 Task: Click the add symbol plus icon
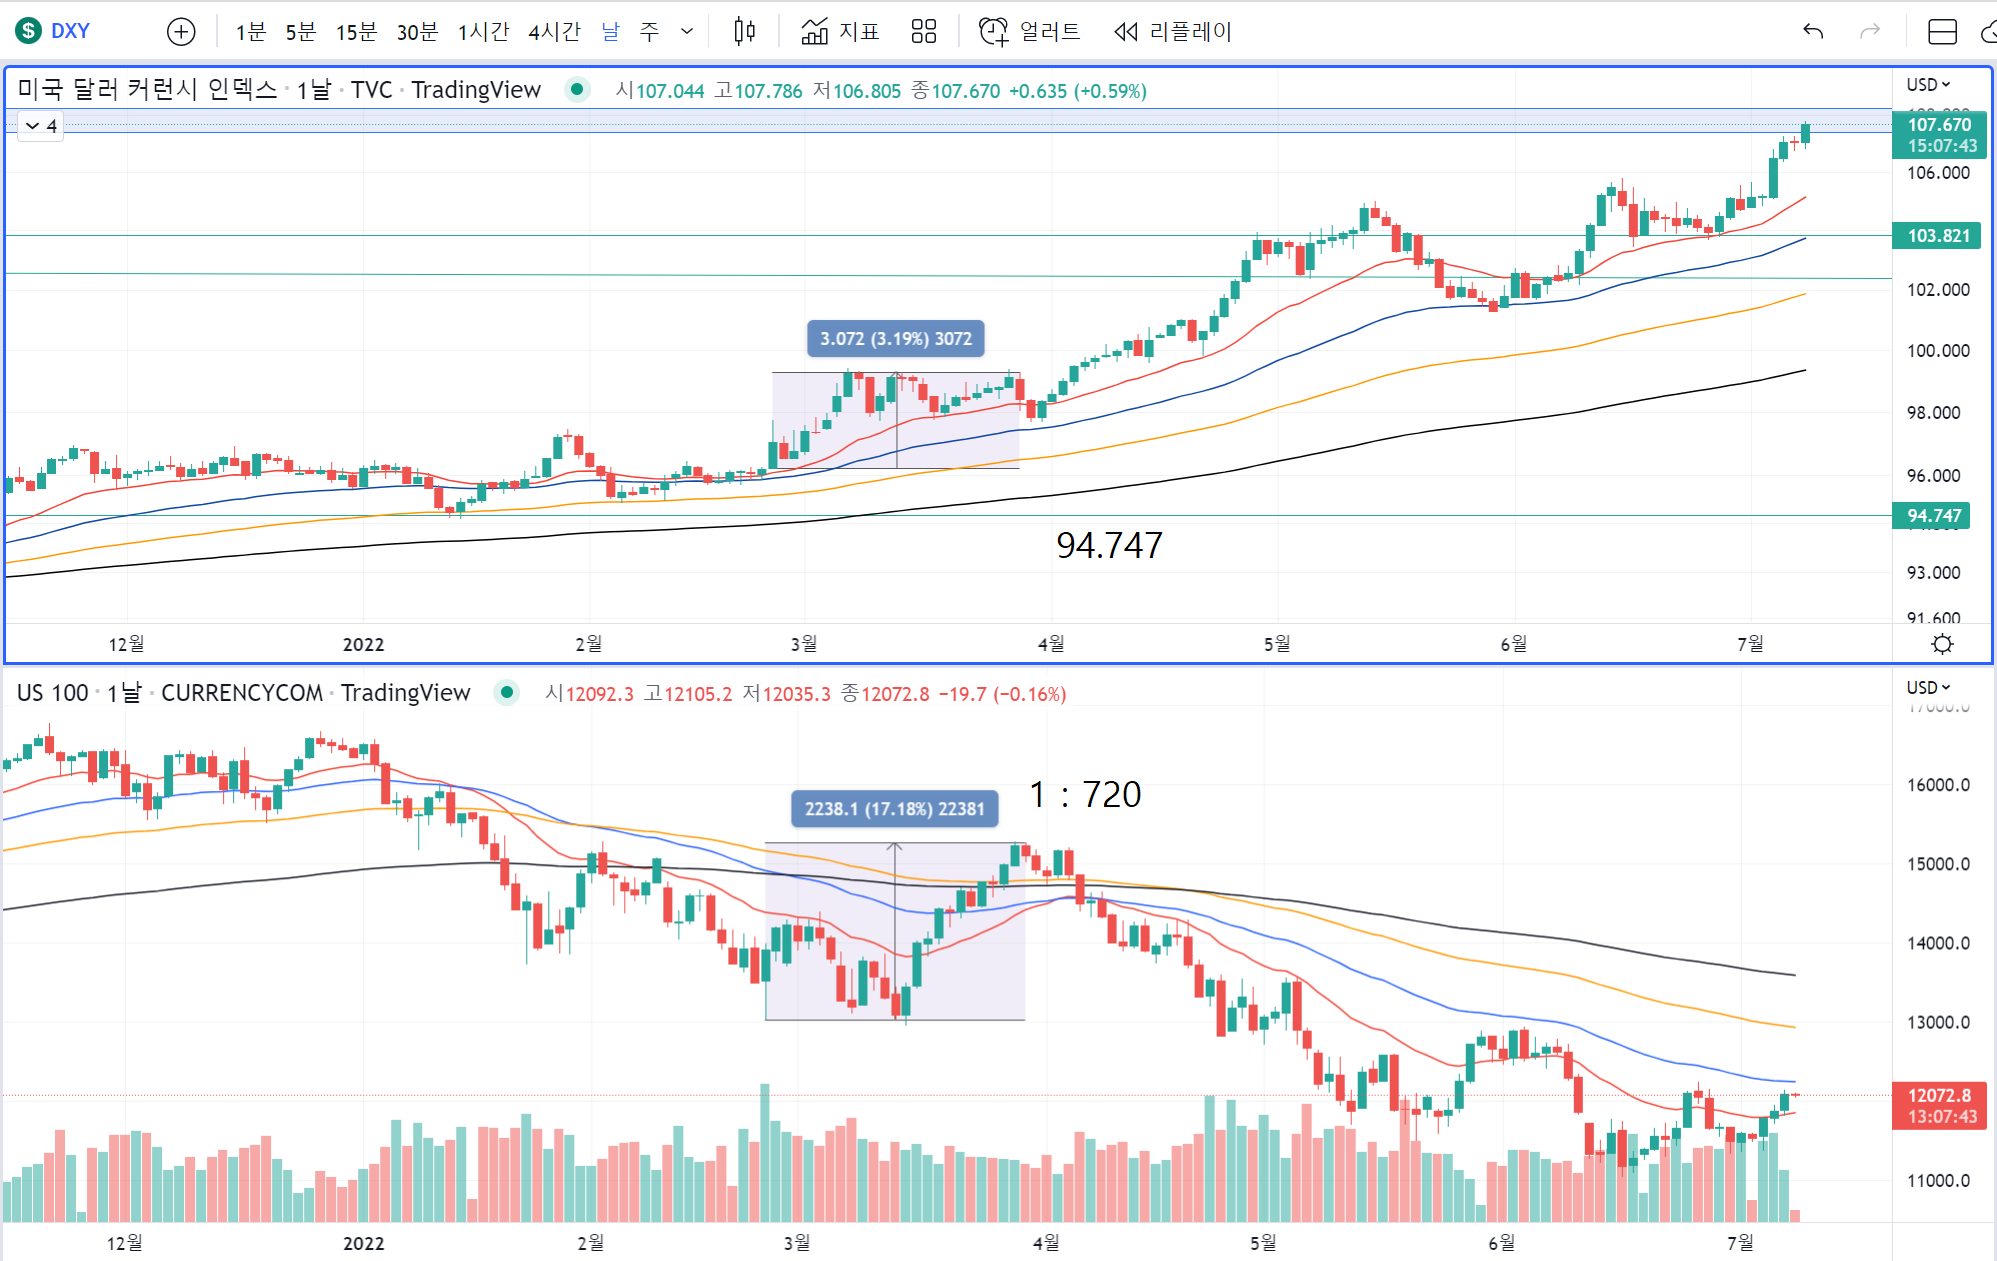[x=181, y=32]
